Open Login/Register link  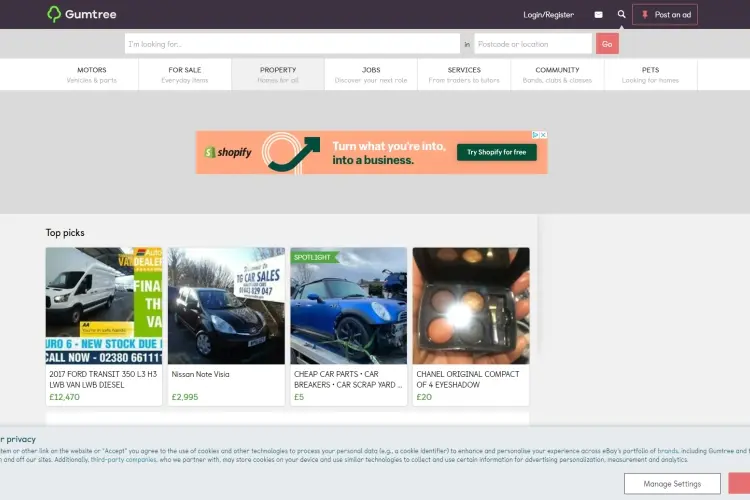tap(548, 15)
